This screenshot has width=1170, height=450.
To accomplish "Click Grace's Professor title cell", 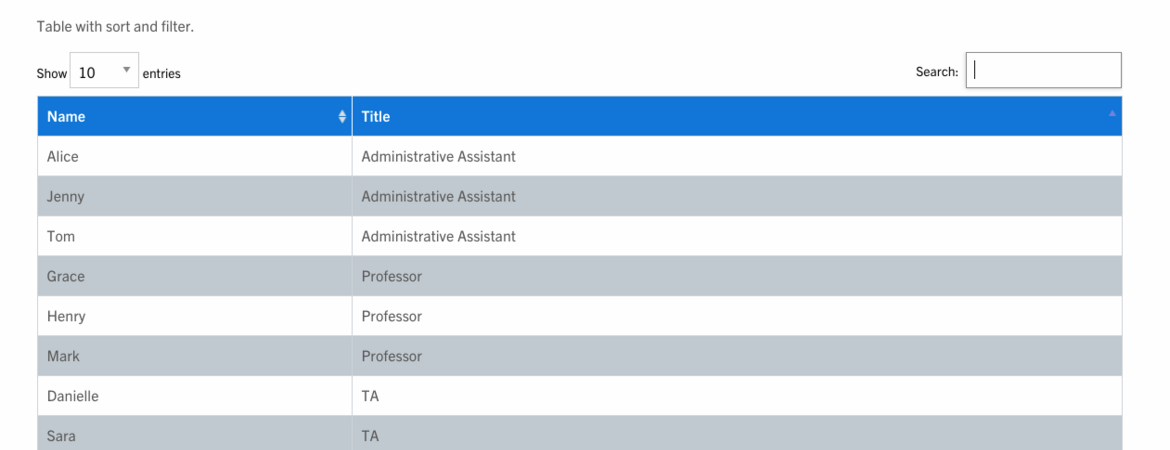I will (x=392, y=277).
